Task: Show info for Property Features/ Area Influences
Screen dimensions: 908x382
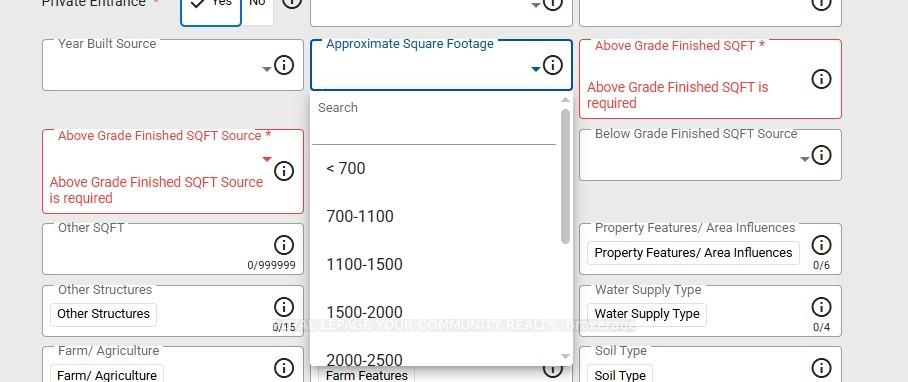Action: coord(821,245)
